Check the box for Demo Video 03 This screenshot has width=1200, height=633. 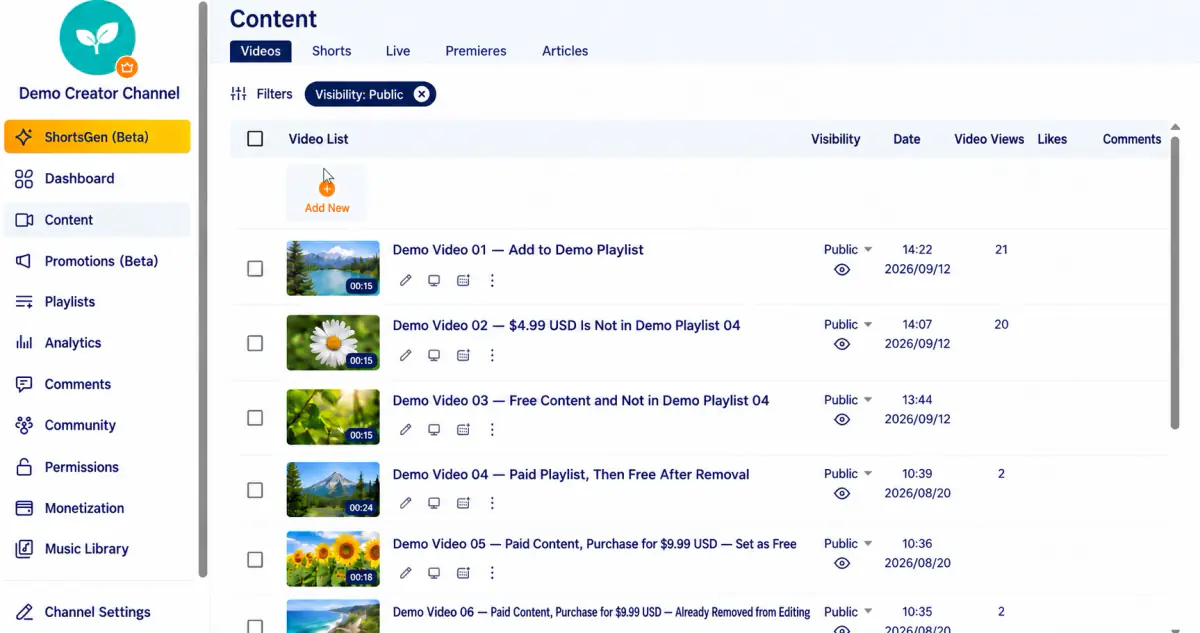255,417
